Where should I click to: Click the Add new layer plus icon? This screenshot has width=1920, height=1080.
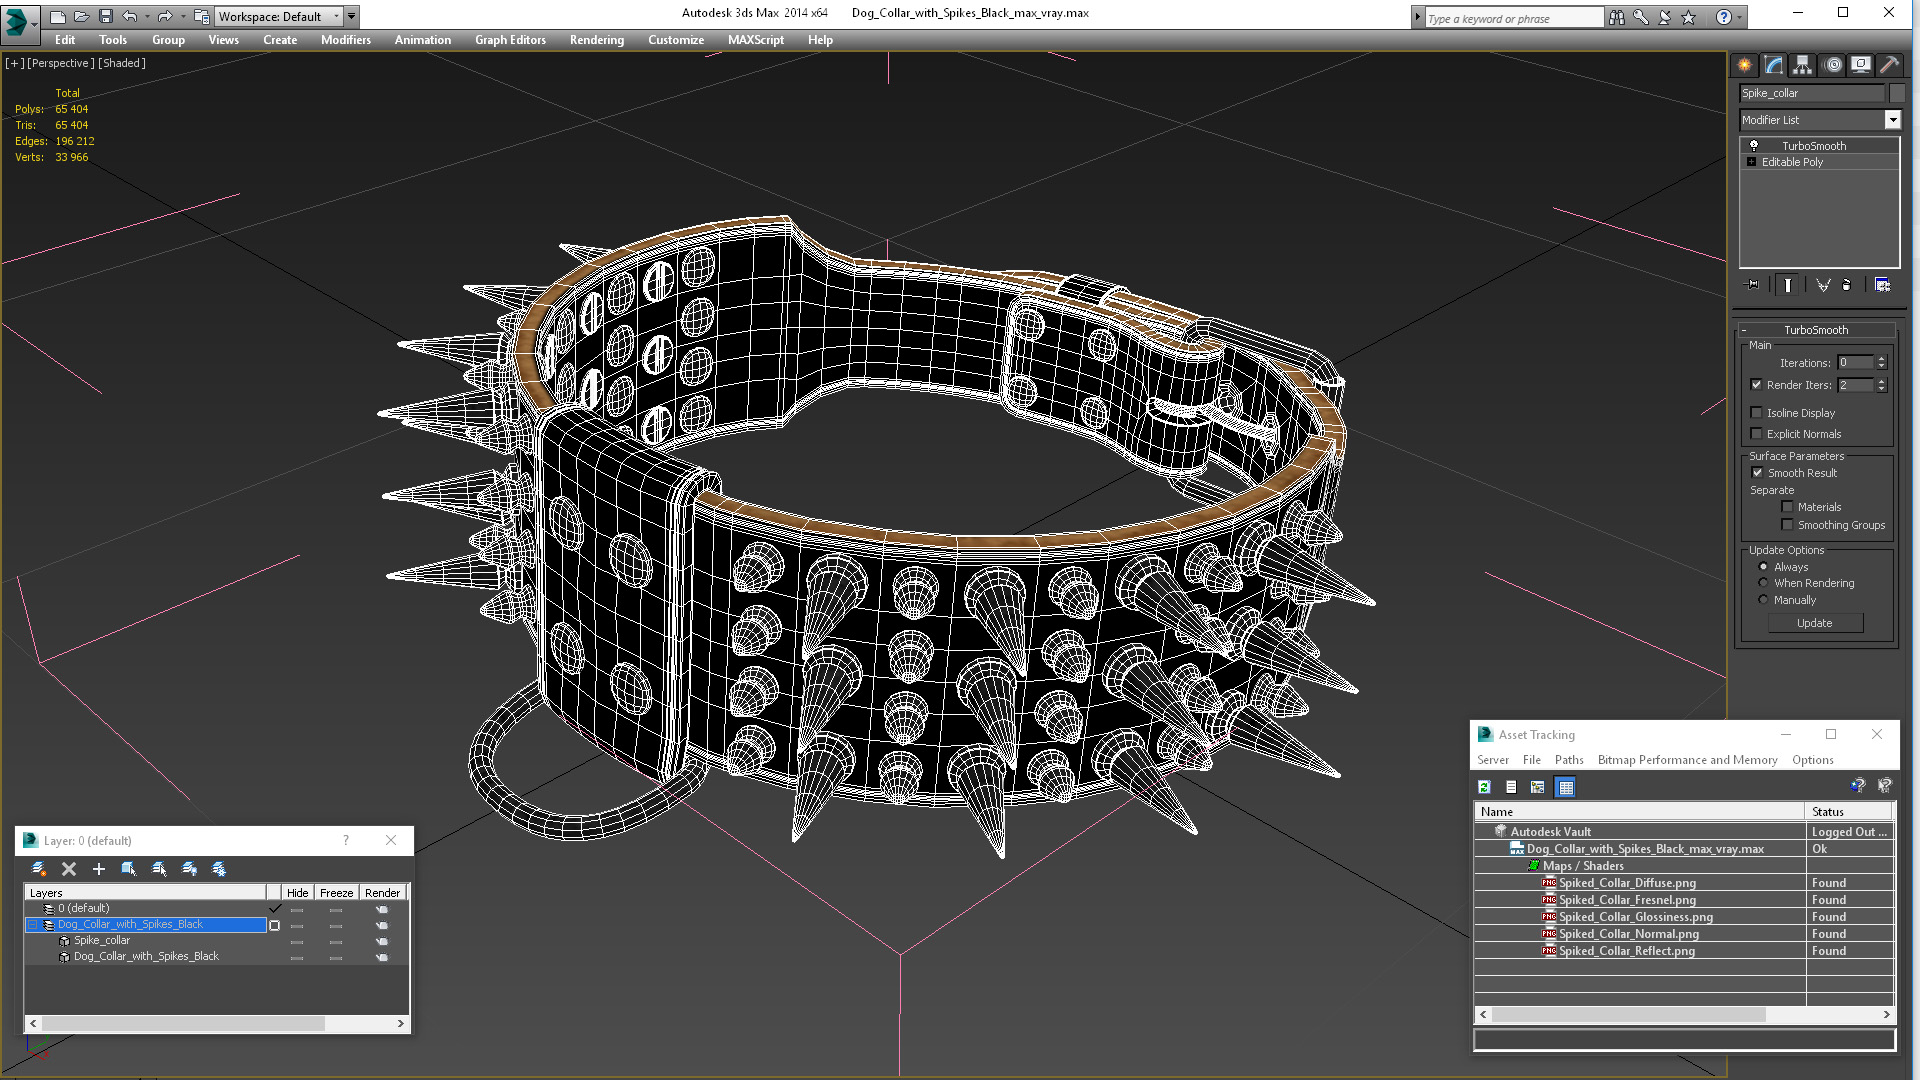pyautogui.click(x=99, y=869)
